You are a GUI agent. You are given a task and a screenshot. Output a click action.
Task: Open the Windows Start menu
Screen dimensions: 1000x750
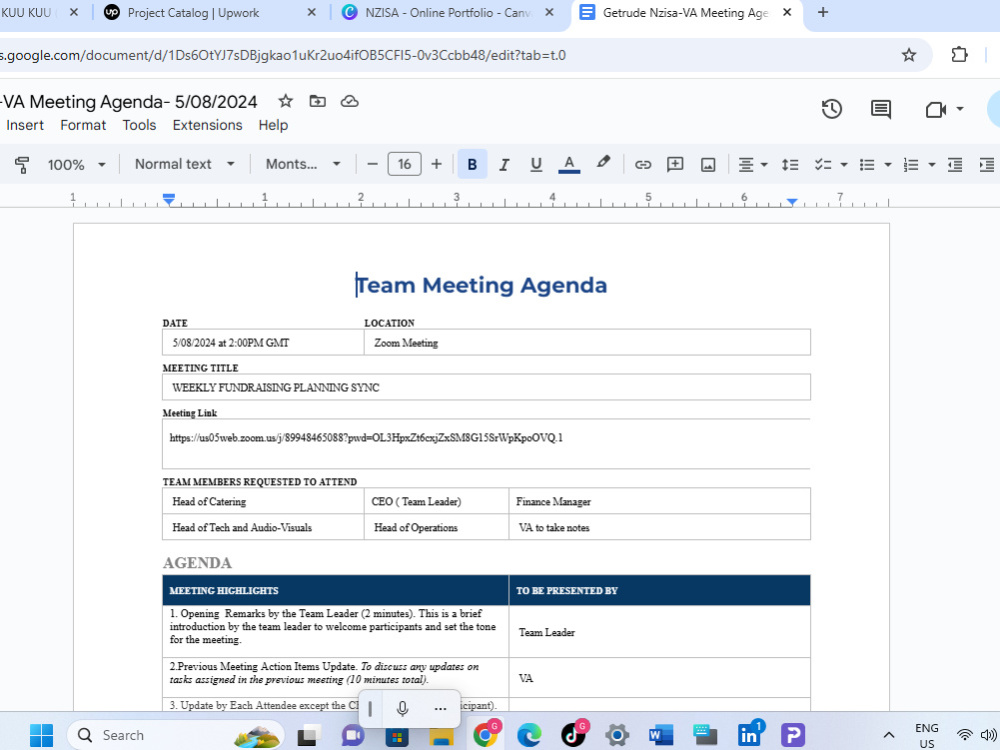(41, 735)
